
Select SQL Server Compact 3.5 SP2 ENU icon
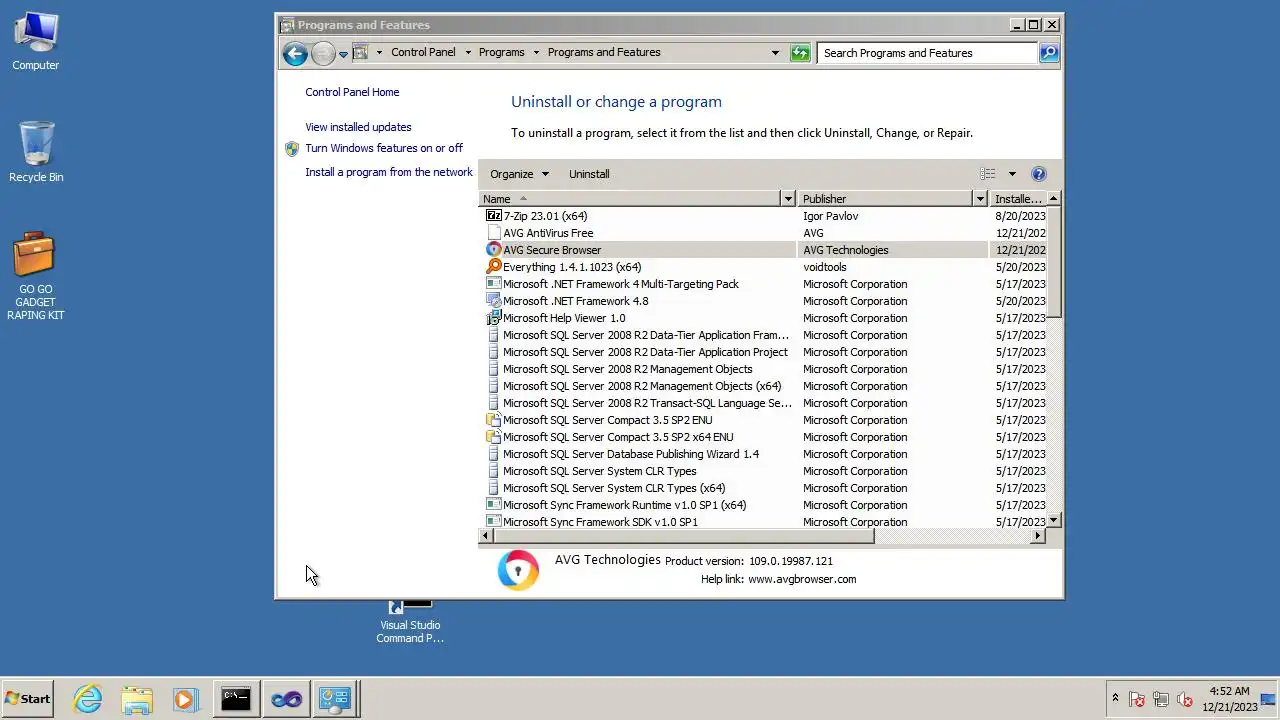493,420
